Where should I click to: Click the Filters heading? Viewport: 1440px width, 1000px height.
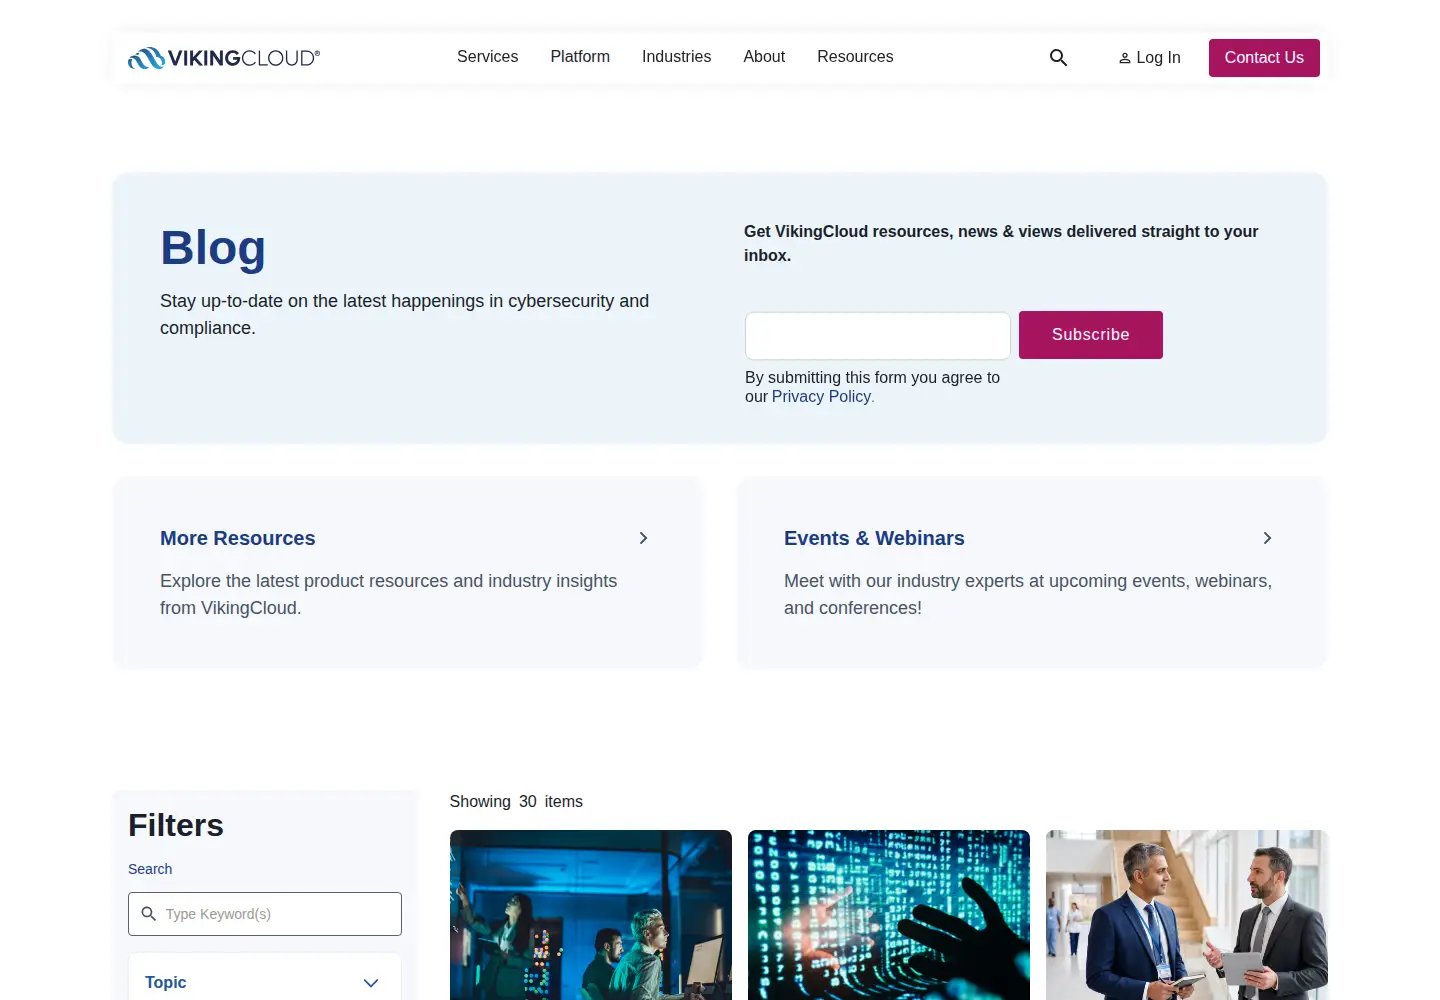click(176, 825)
